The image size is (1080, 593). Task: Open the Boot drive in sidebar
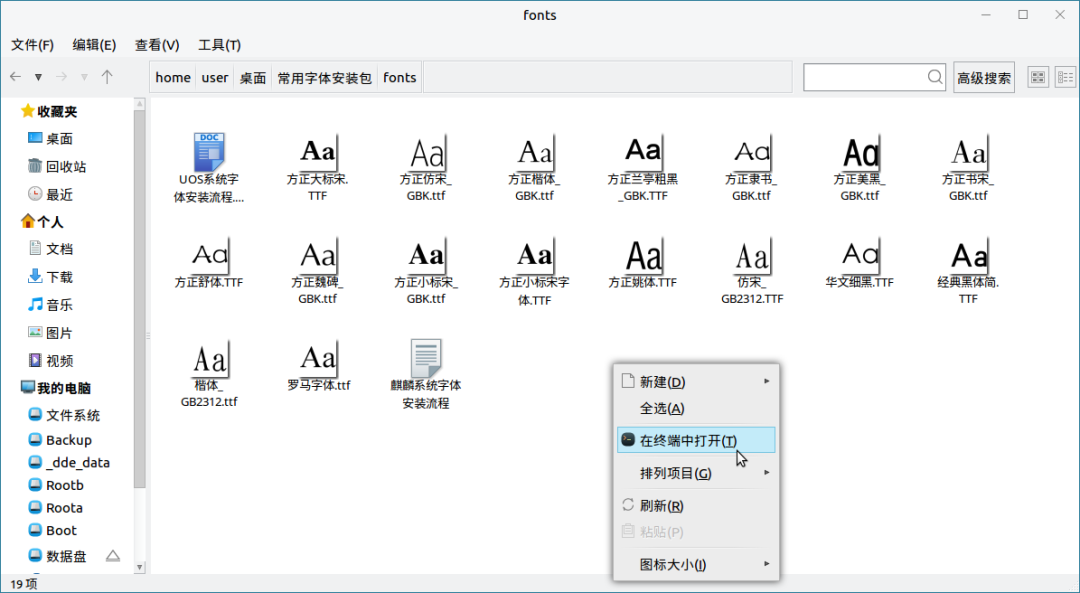click(x=52, y=530)
